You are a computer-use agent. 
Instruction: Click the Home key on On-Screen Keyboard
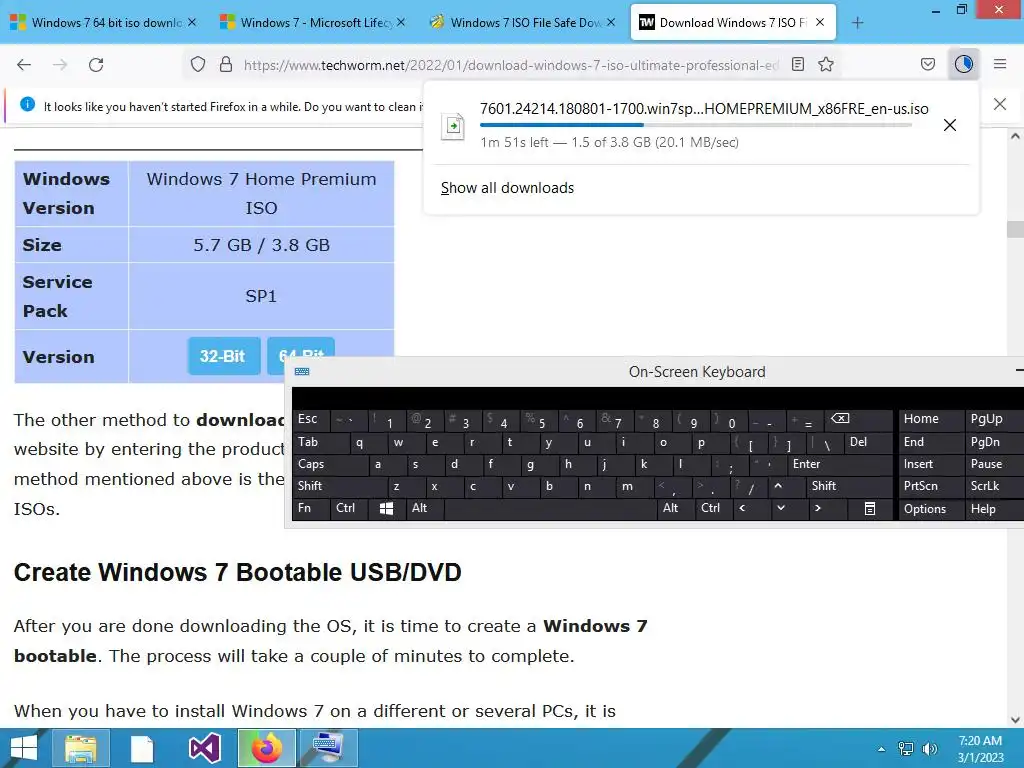(931, 419)
